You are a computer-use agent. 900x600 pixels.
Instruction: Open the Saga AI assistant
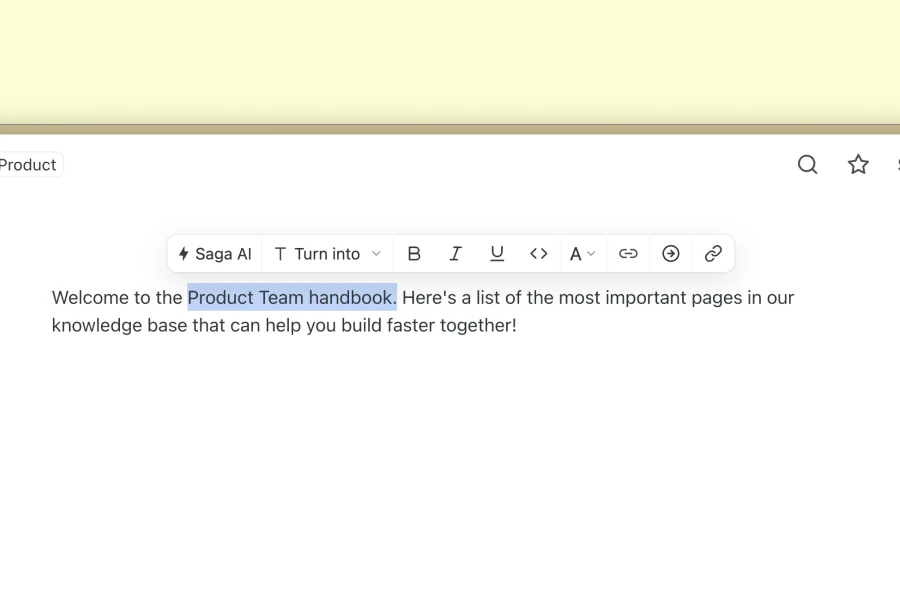click(x=214, y=253)
